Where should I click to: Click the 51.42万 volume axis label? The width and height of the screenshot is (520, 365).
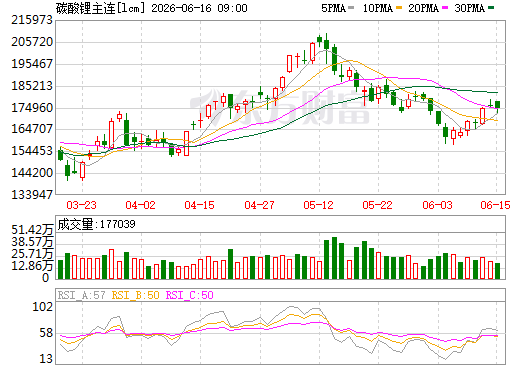(32, 230)
